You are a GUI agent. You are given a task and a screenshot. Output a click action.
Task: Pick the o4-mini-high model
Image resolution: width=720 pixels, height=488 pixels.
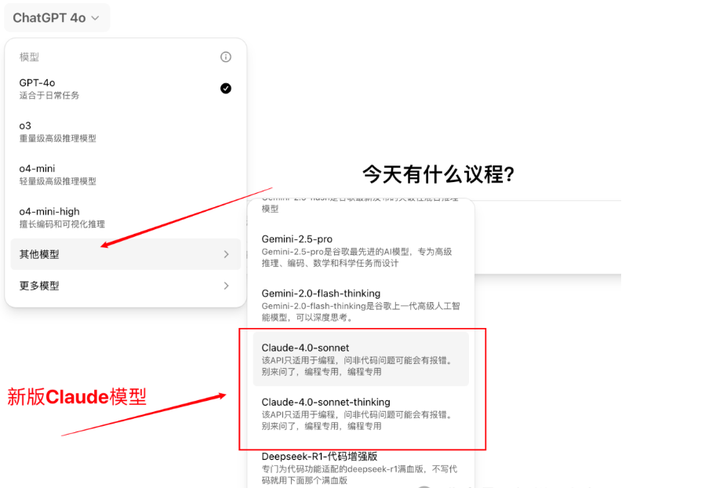tap(125, 218)
